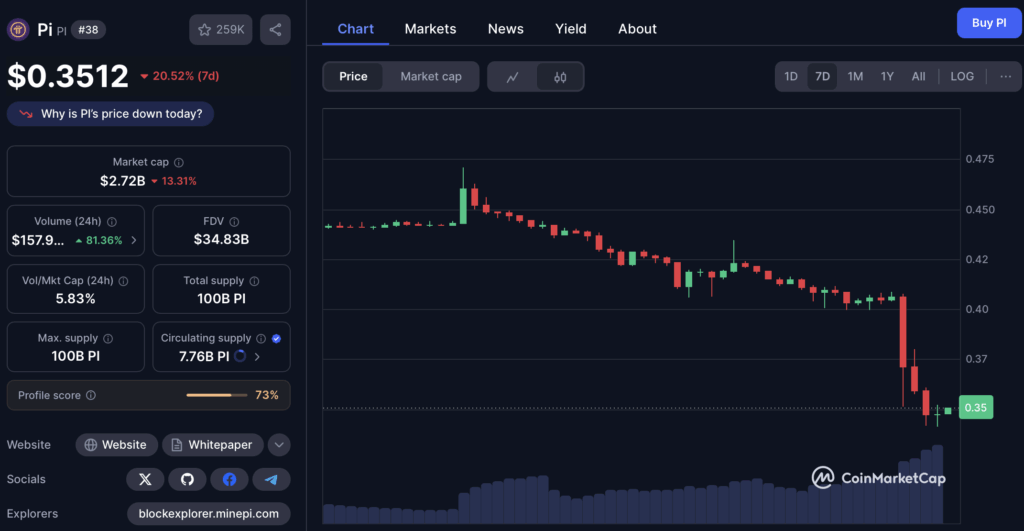This screenshot has width=1024, height=531.
Task: Open the GitHub social link
Action: coord(187,479)
